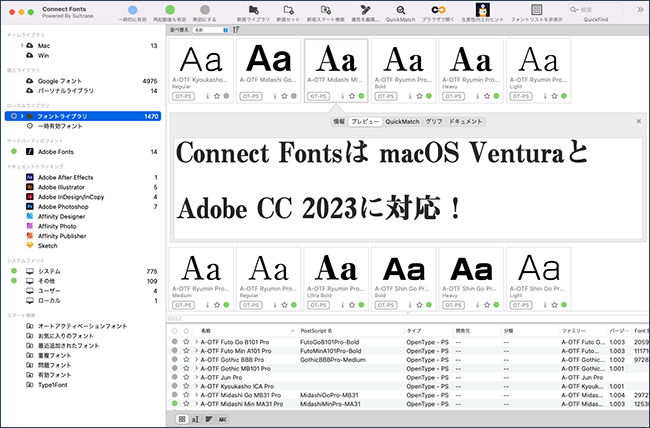Click the ブラウザで開く open in browser icon
The height and width of the screenshot is (428, 650).
click(438, 10)
